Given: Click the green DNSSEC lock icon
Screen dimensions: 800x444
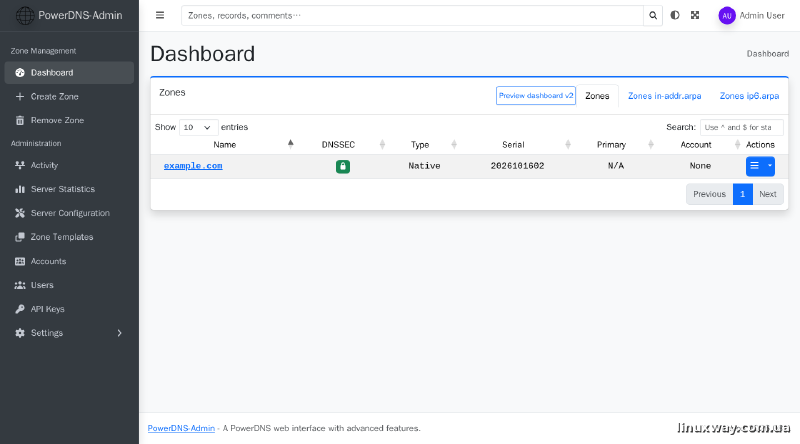Looking at the screenshot, I should click(343, 166).
